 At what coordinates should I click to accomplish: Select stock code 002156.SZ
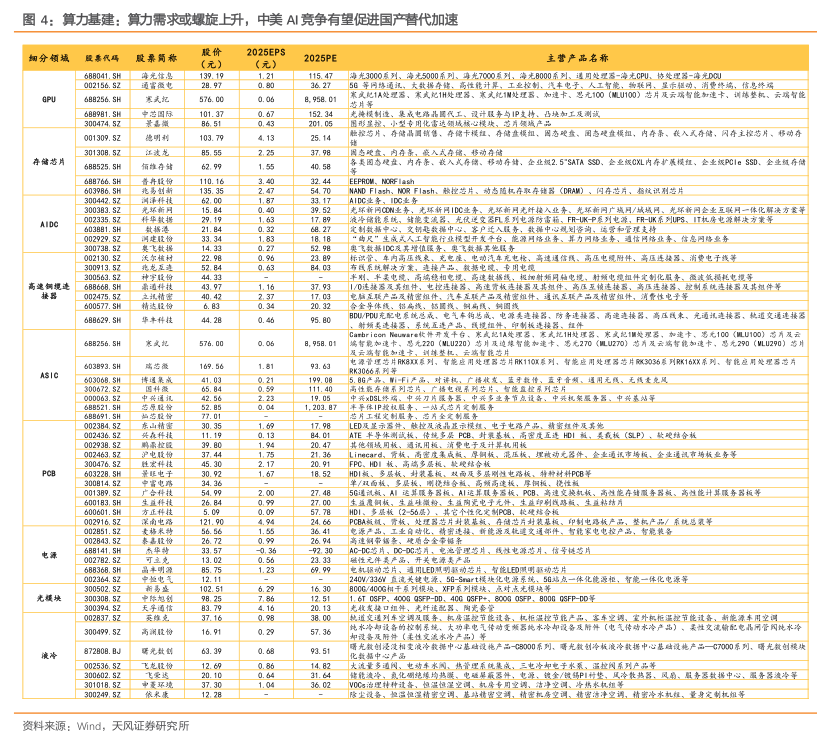tap(102, 85)
